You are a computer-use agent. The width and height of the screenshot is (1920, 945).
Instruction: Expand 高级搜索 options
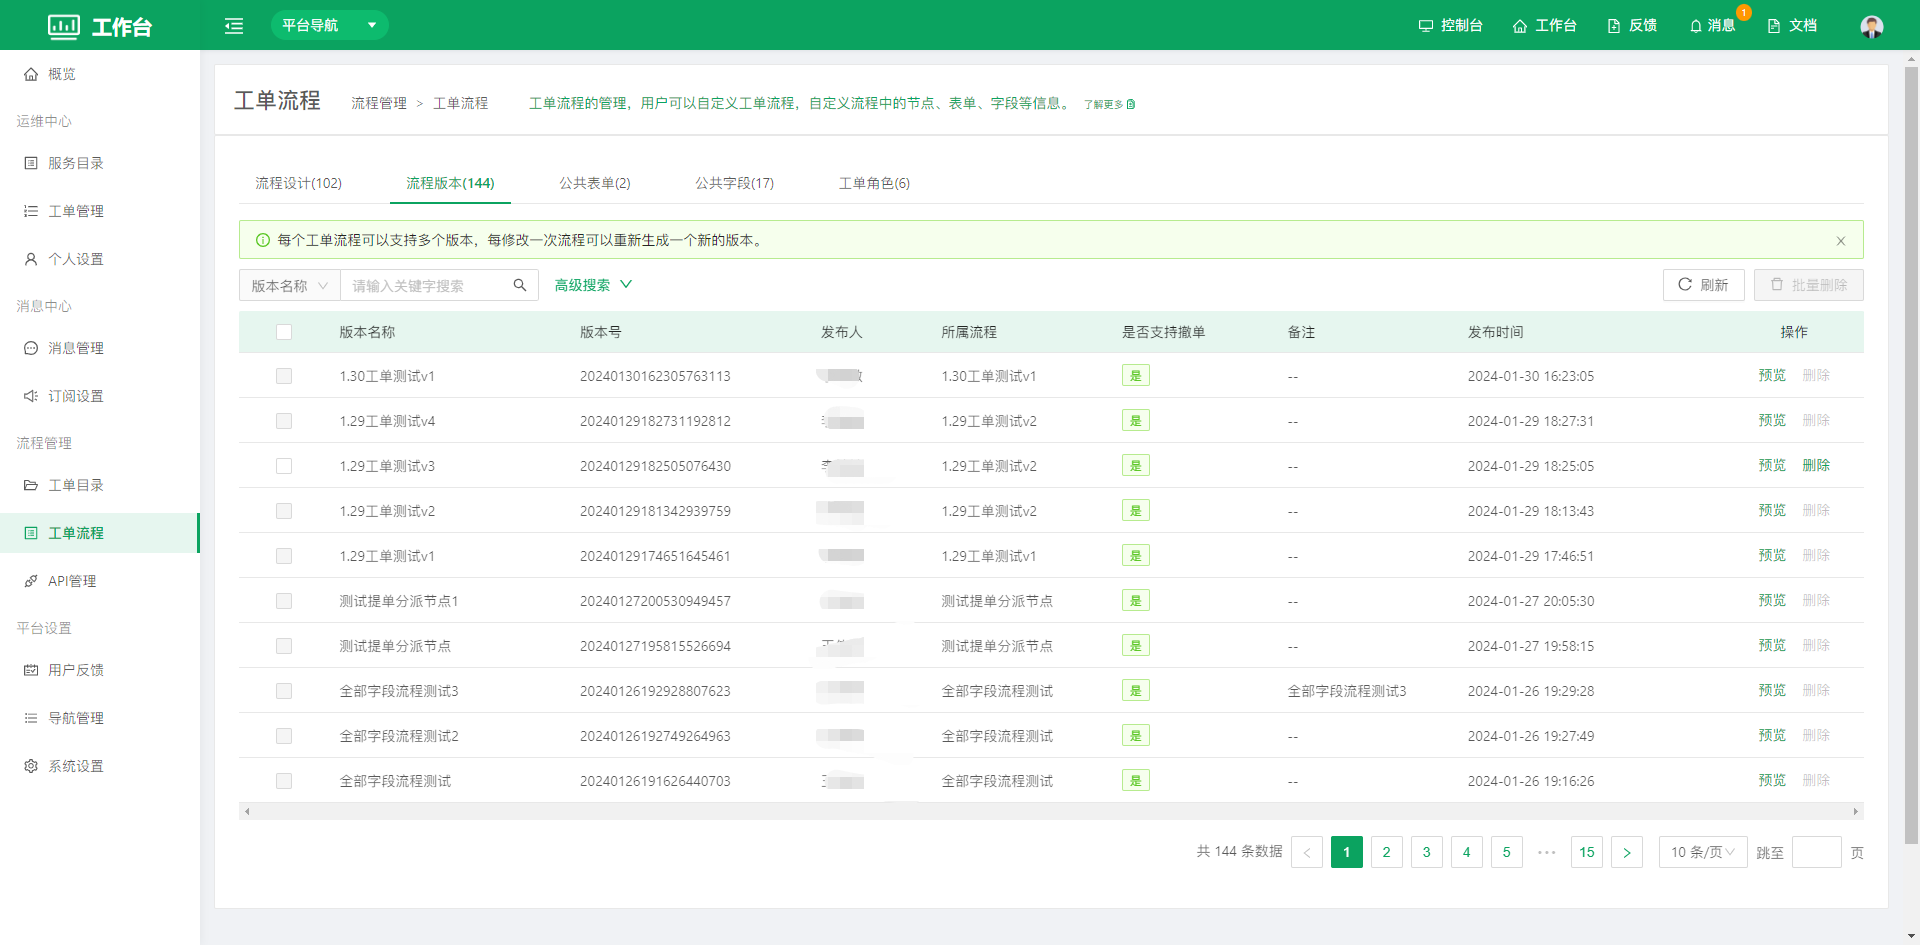tap(594, 285)
